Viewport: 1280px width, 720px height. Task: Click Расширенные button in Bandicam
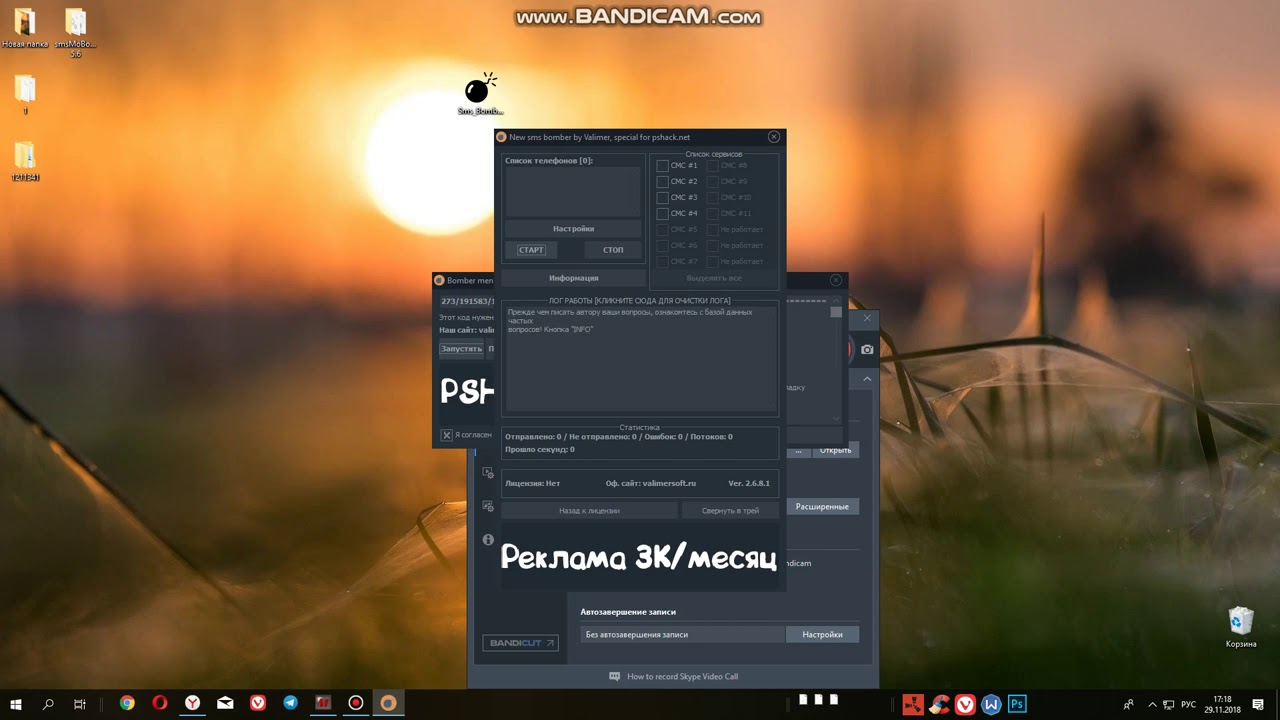coord(822,507)
